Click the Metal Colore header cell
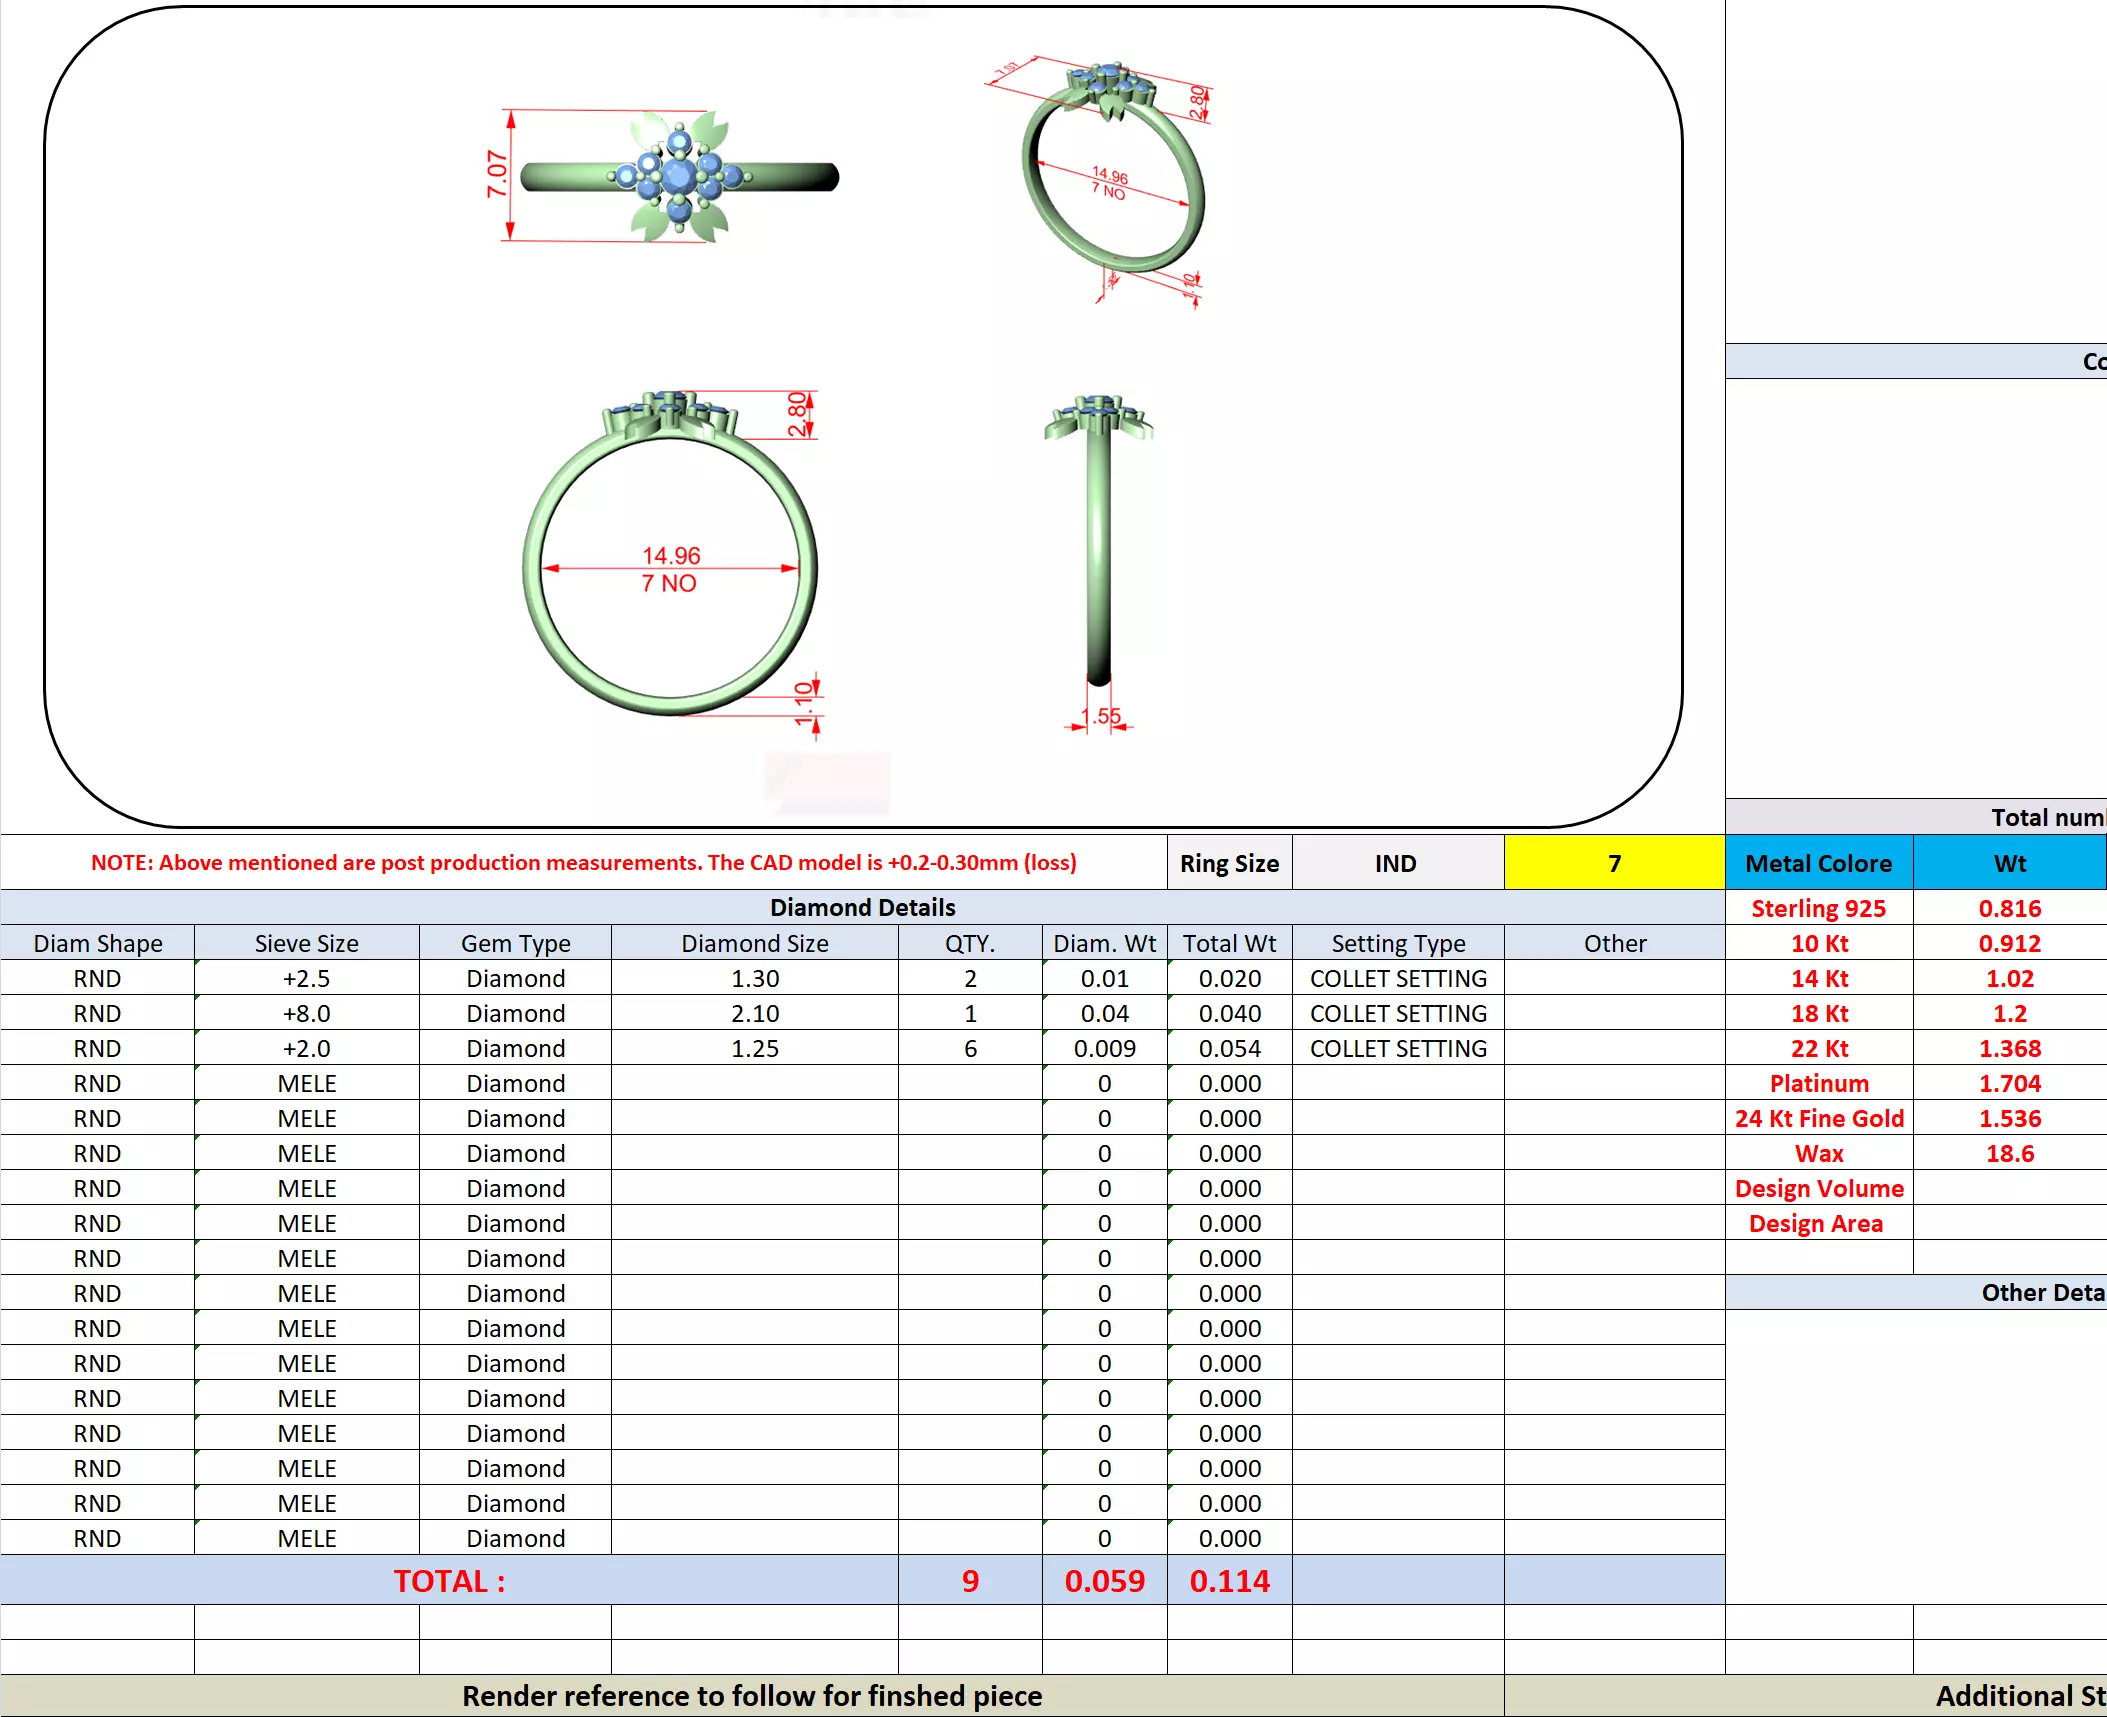This screenshot has height=1717, width=2107. pos(1818,863)
